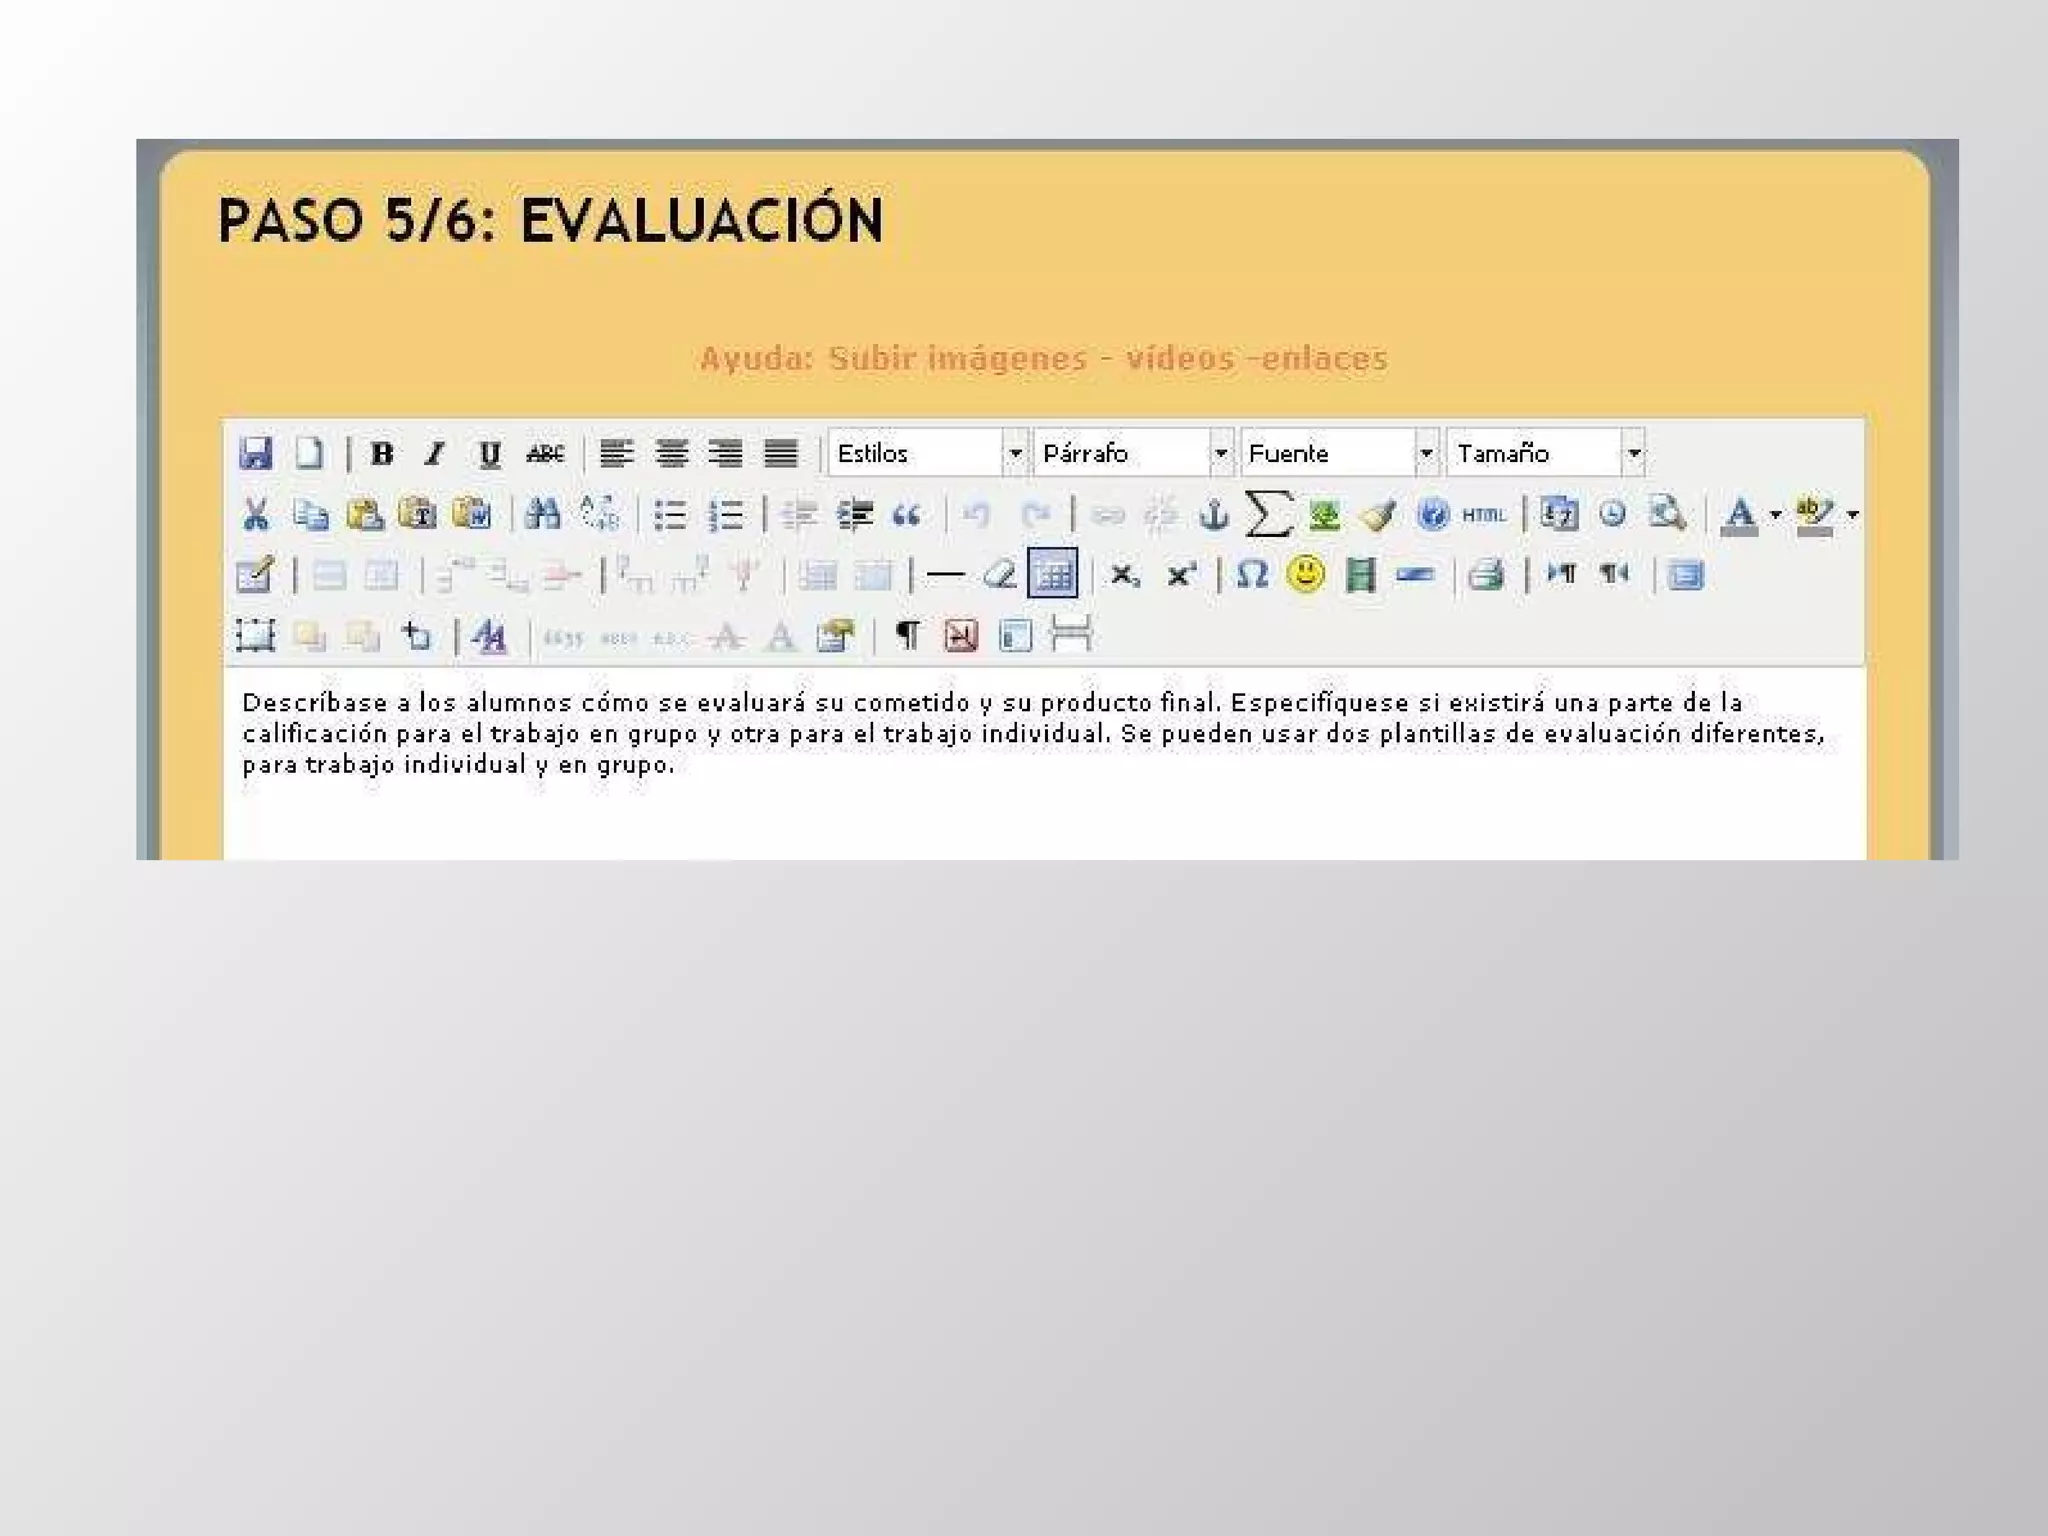Screen dimensions: 2048x1536
Task: Cut selection using scissors icon
Action: point(256,515)
